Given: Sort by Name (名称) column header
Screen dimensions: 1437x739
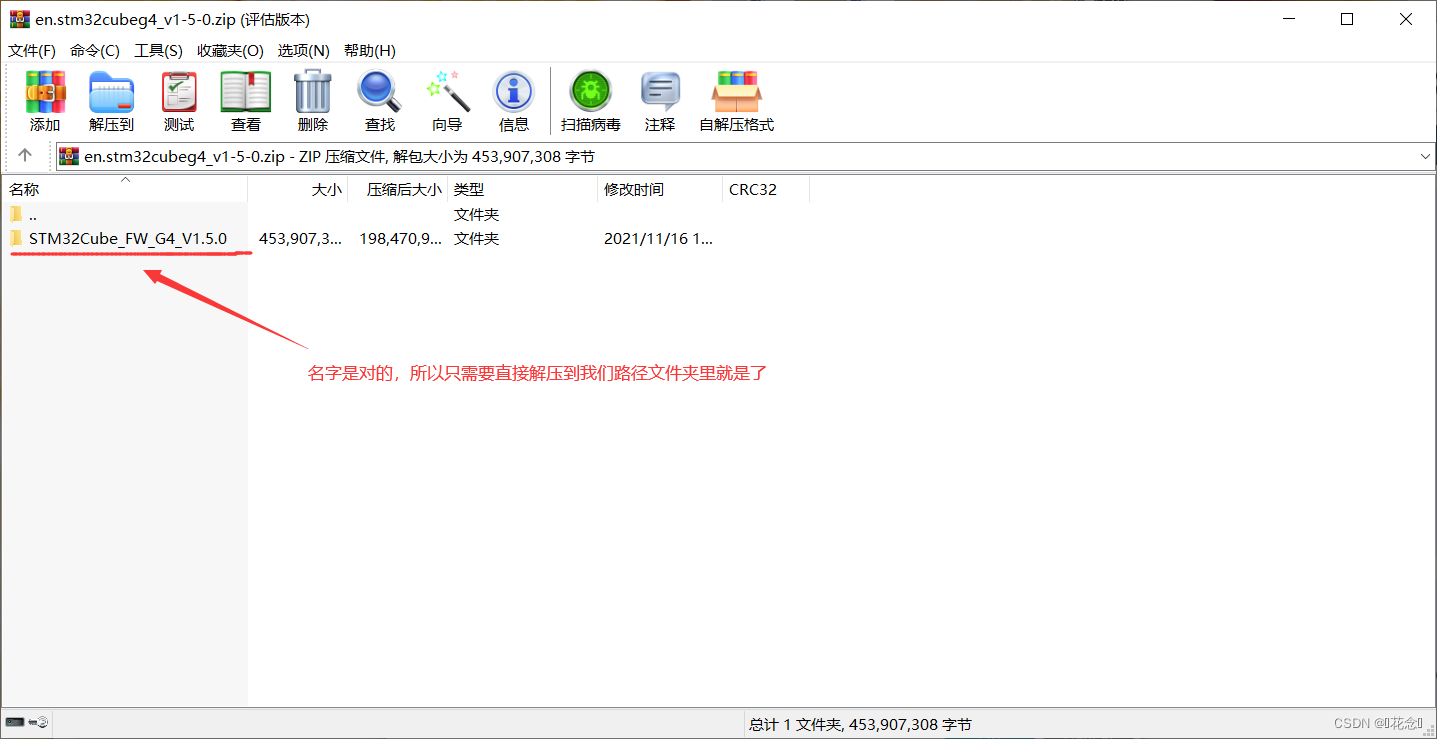Looking at the screenshot, I should coord(124,189).
